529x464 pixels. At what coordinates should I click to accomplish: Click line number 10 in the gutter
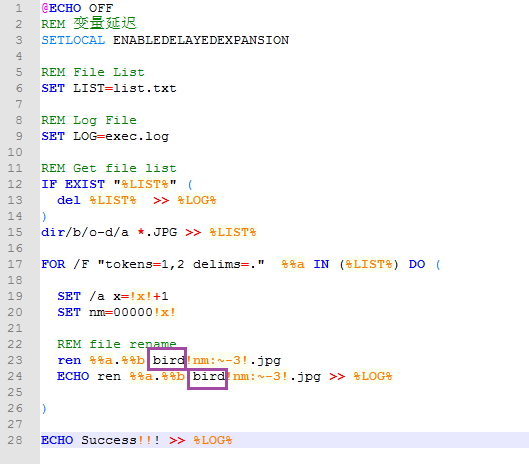pos(15,152)
